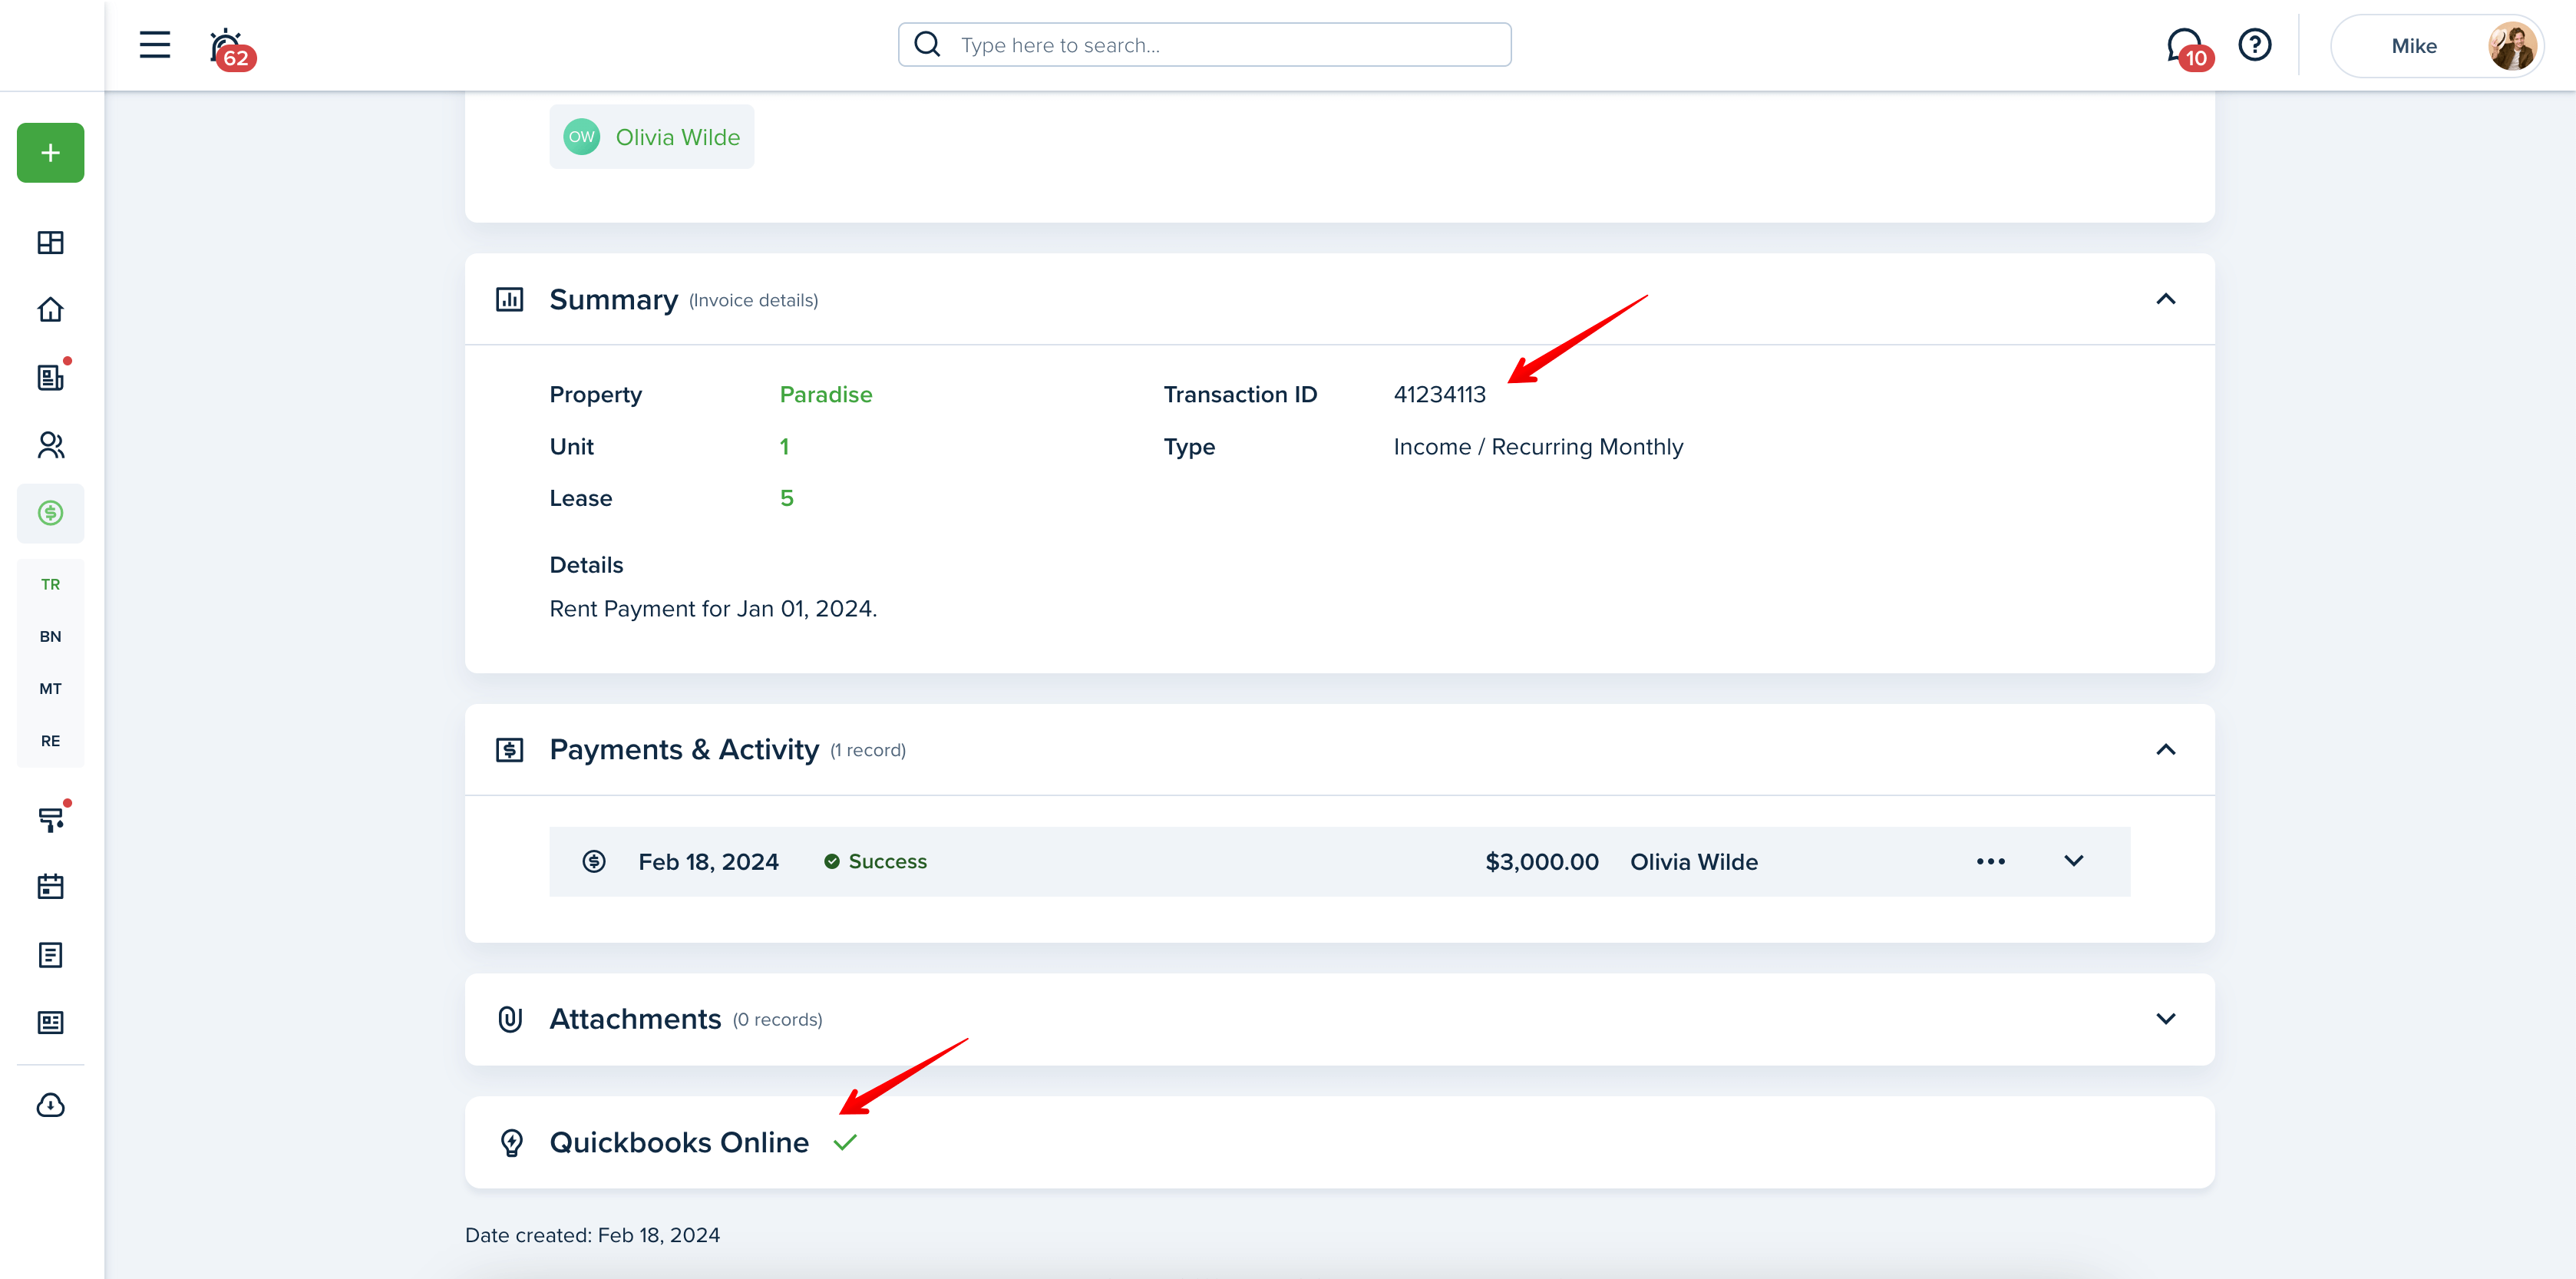Open the properties house icon in sidebar
This screenshot has height=1279, width=2576.
(x=51, y=310)
